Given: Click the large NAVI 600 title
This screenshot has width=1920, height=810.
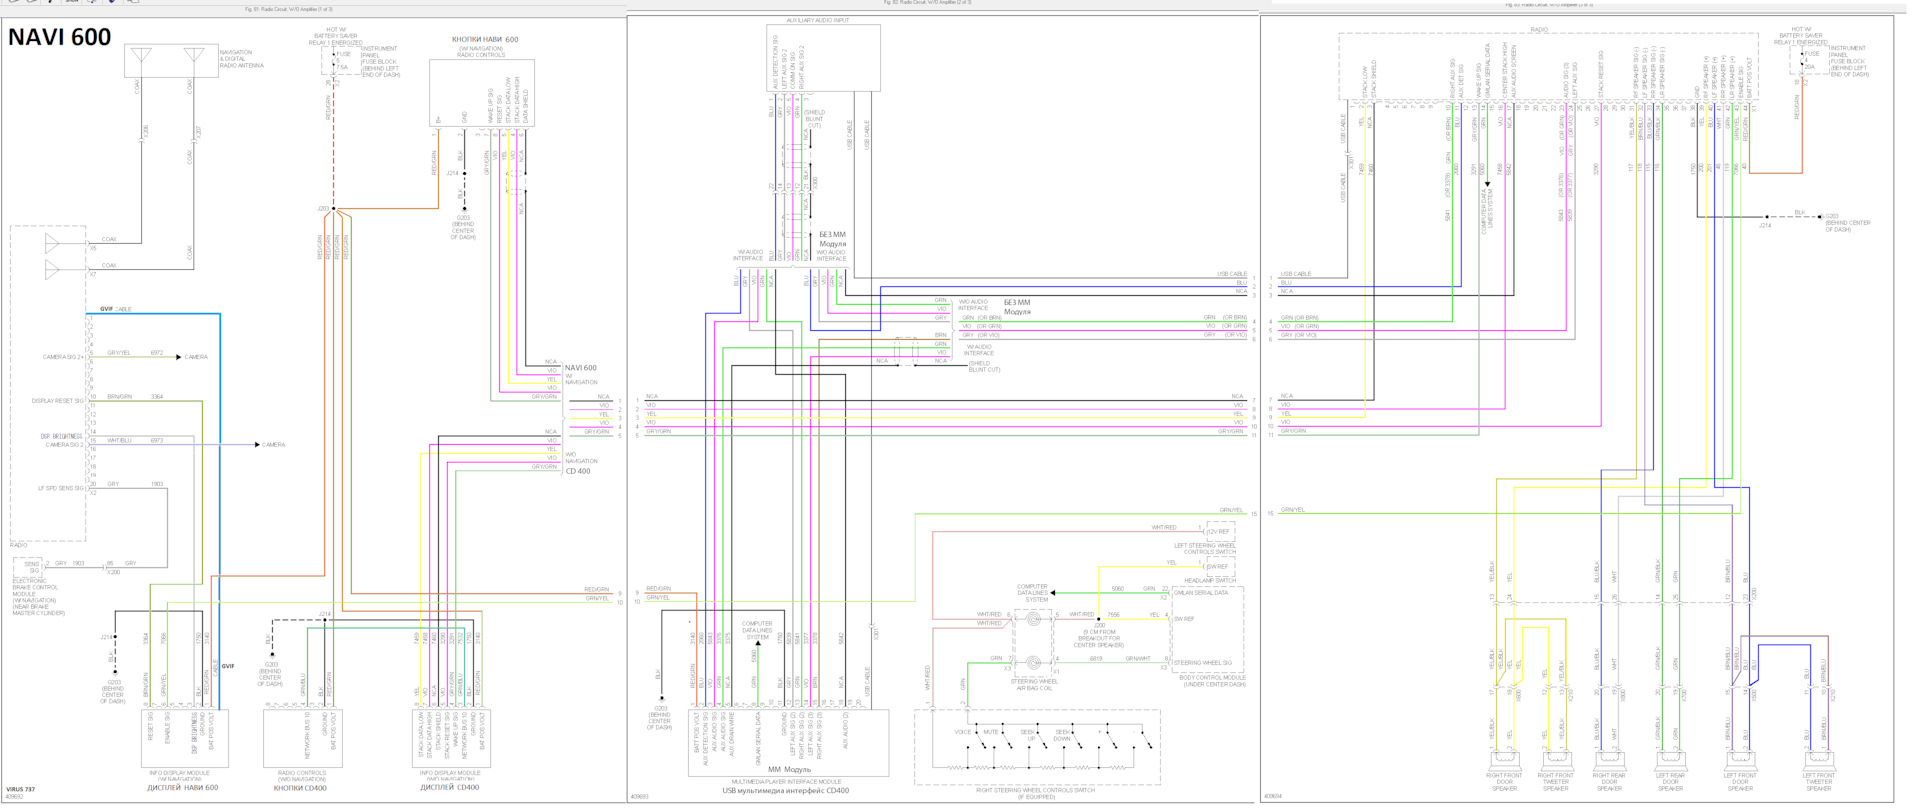Looking at the screenshot, I should 60,37.
